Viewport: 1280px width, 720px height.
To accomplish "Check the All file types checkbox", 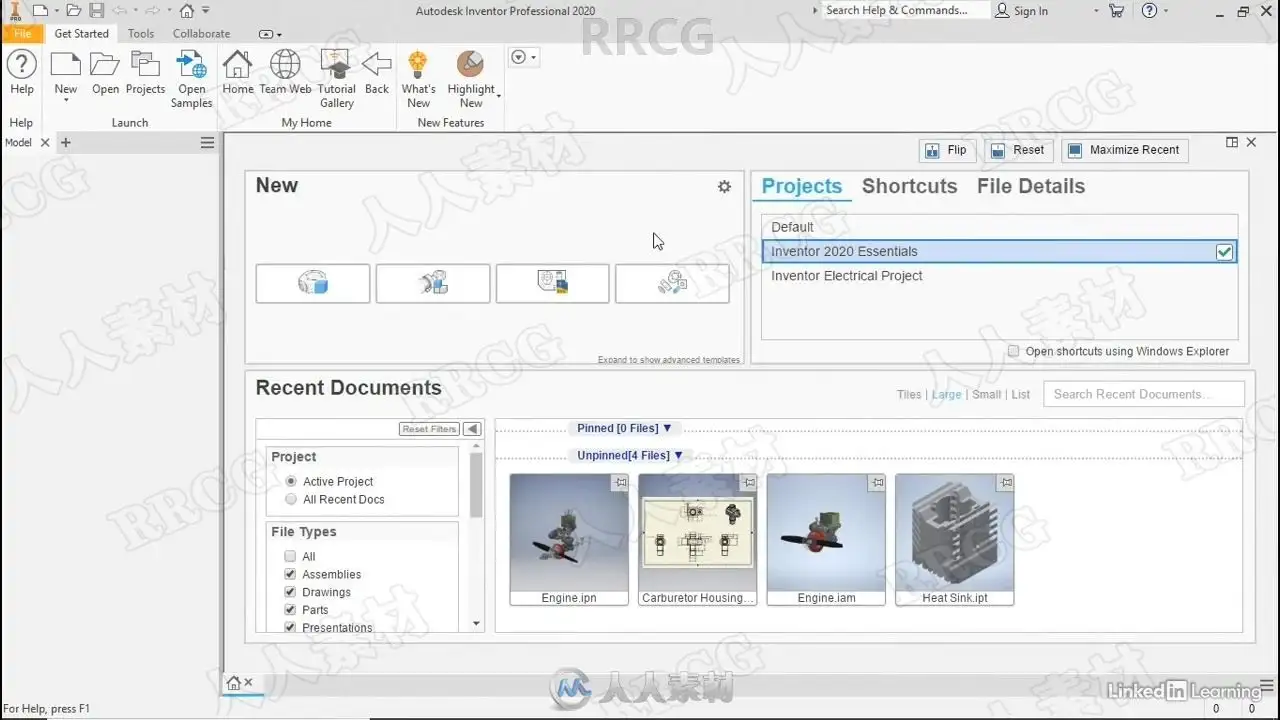I will click(x=290, y=556).
